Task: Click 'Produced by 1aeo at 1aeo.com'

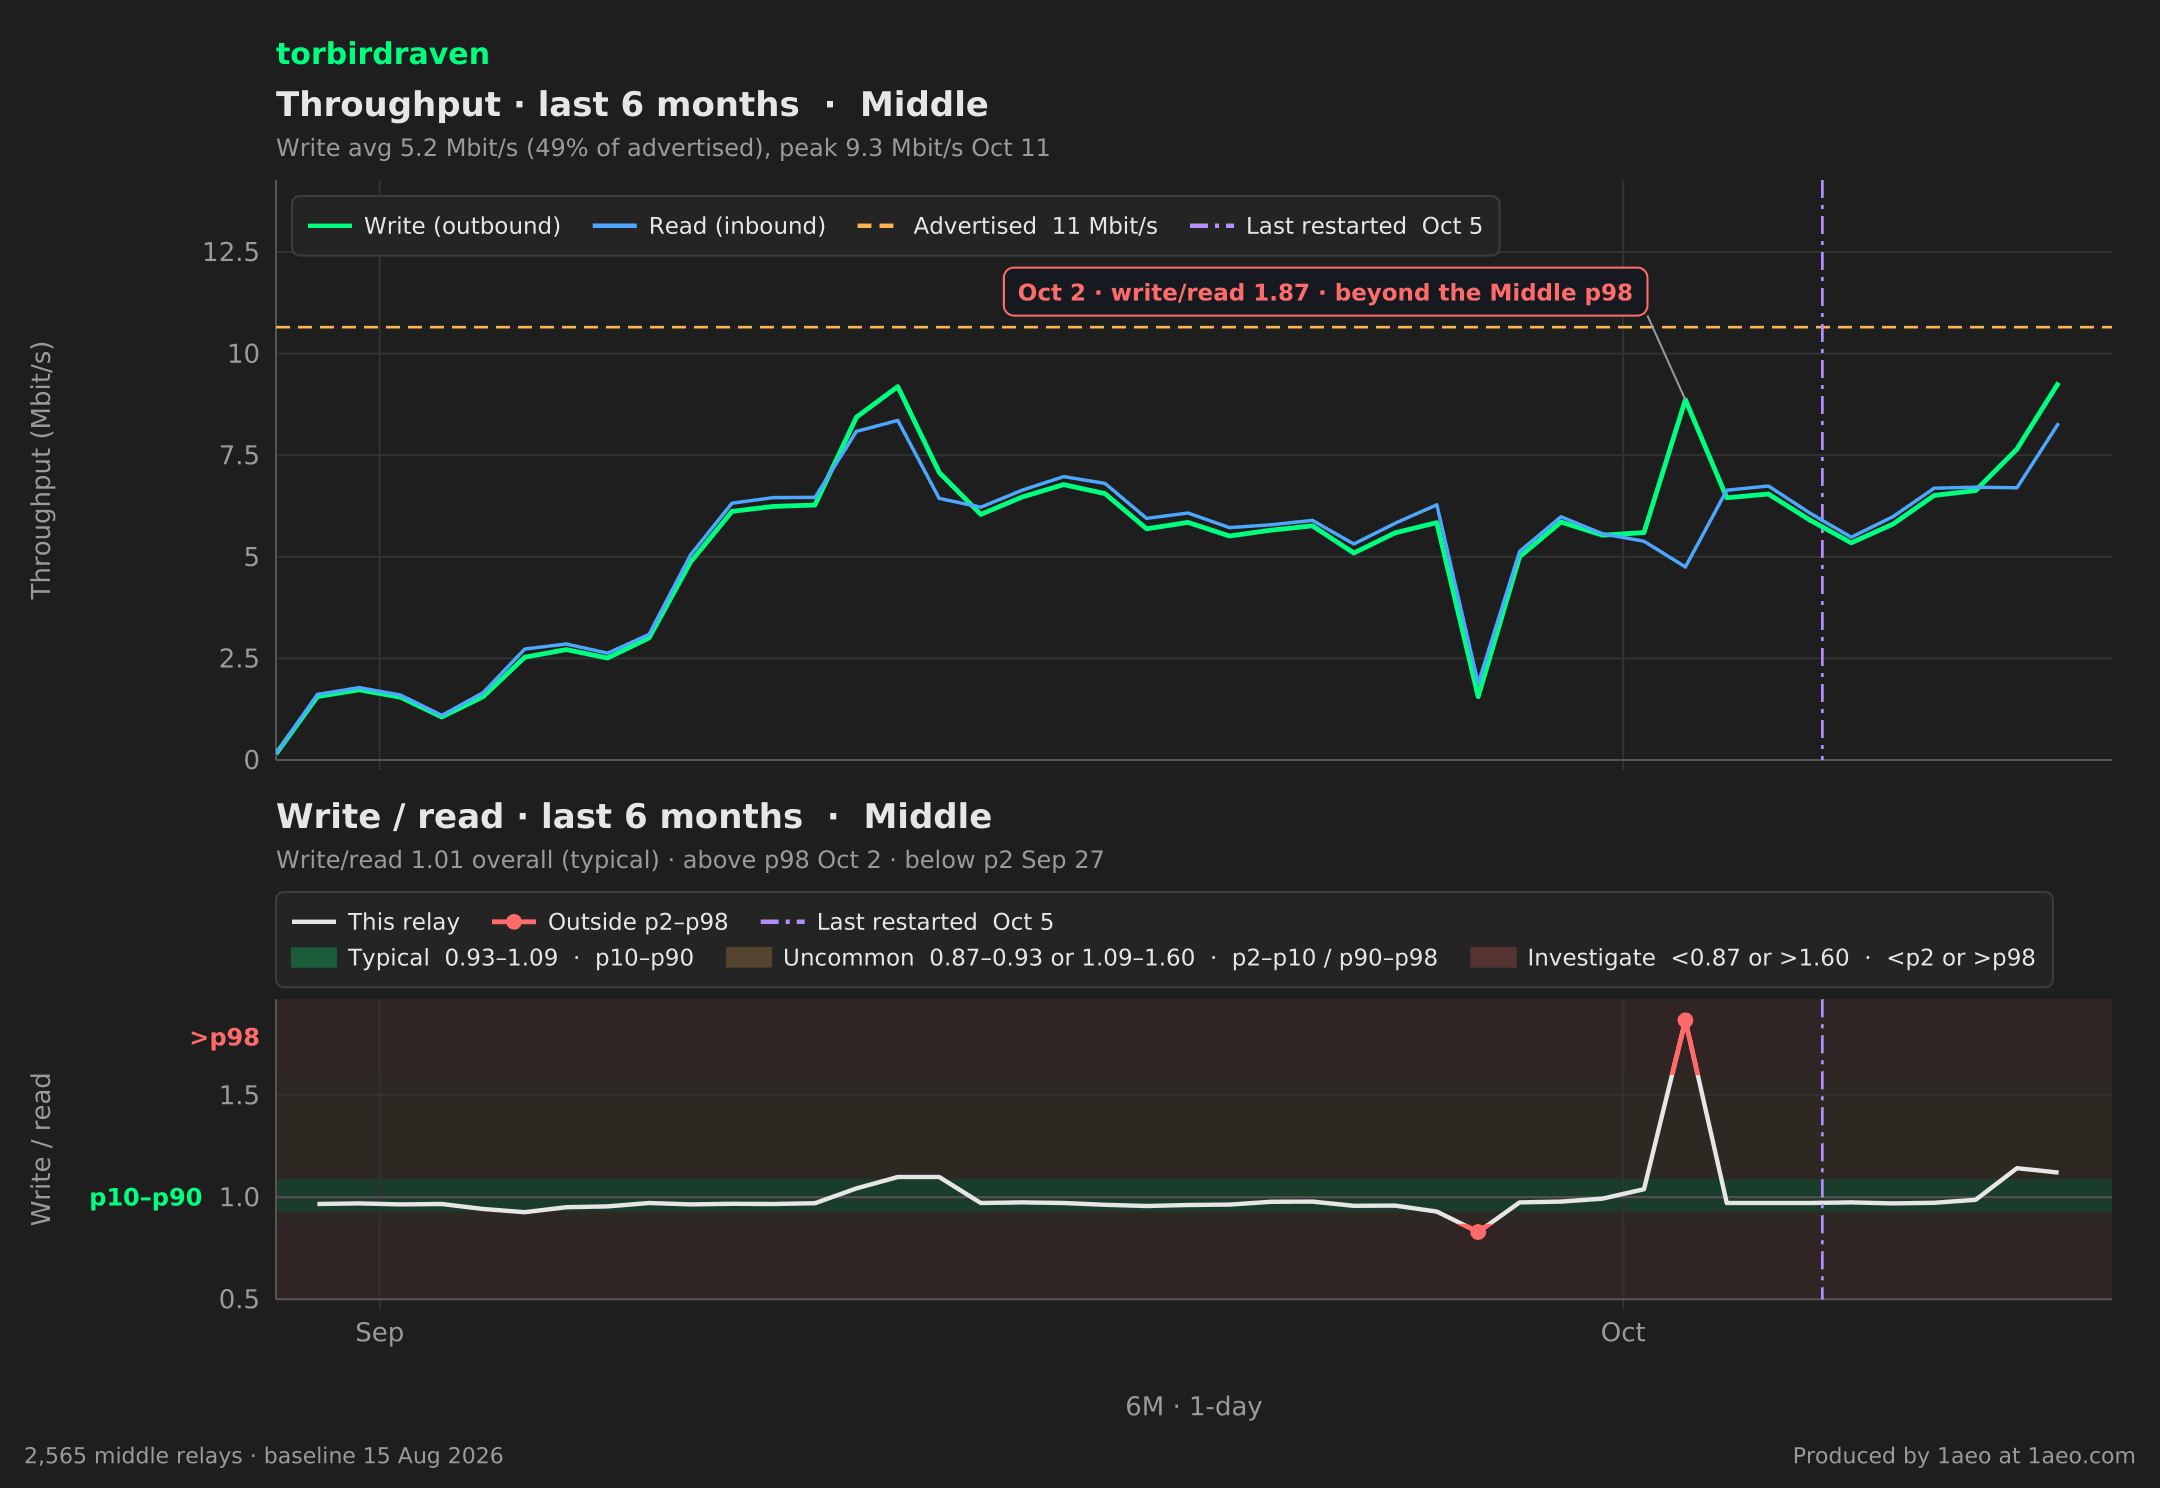Action: (x=1964, y=1456)
